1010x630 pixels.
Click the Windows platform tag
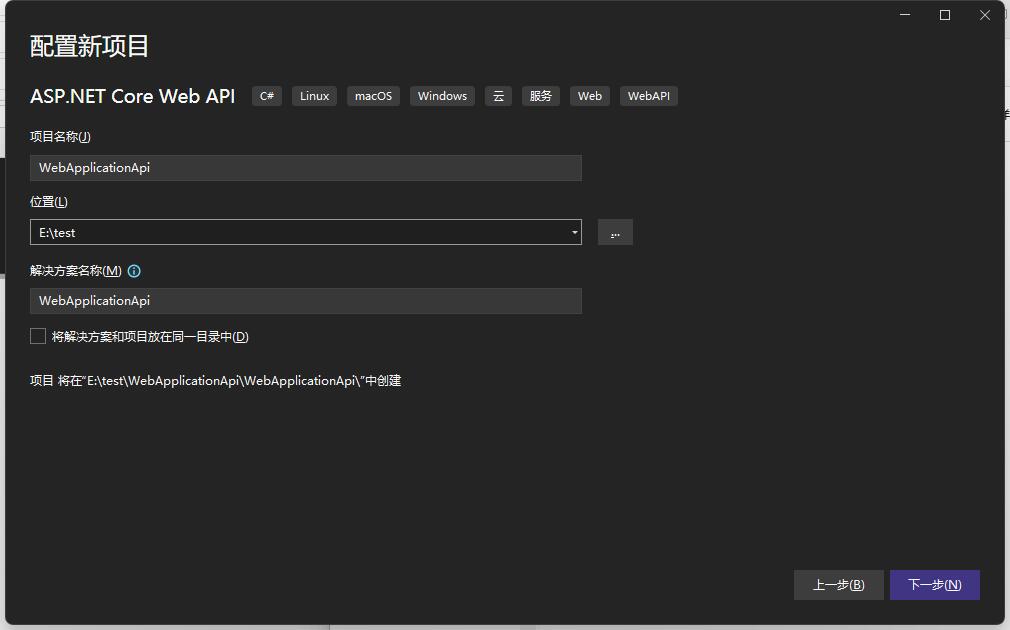(442, 96)
